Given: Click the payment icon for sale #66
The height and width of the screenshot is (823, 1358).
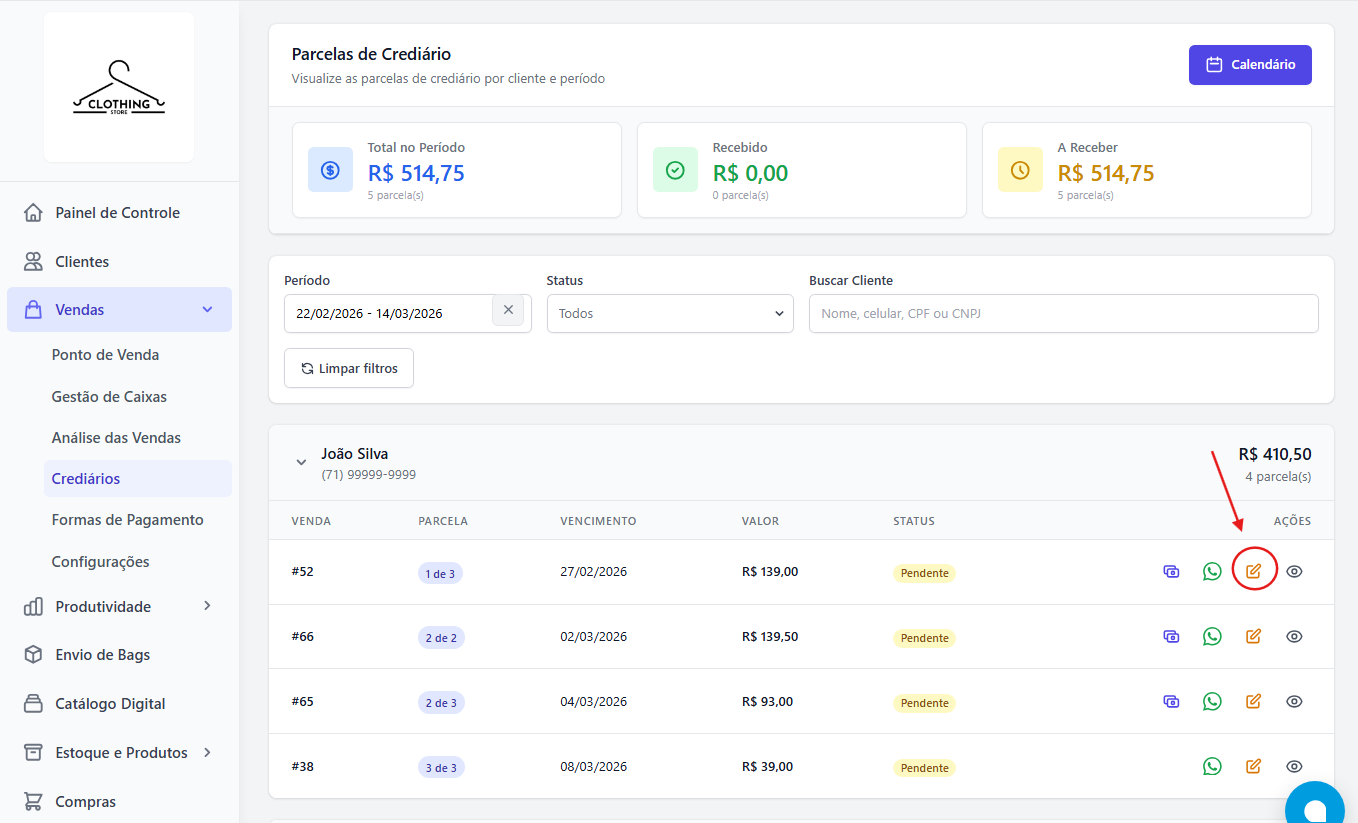Looking at the screenshot, I should coord(1171,637).
